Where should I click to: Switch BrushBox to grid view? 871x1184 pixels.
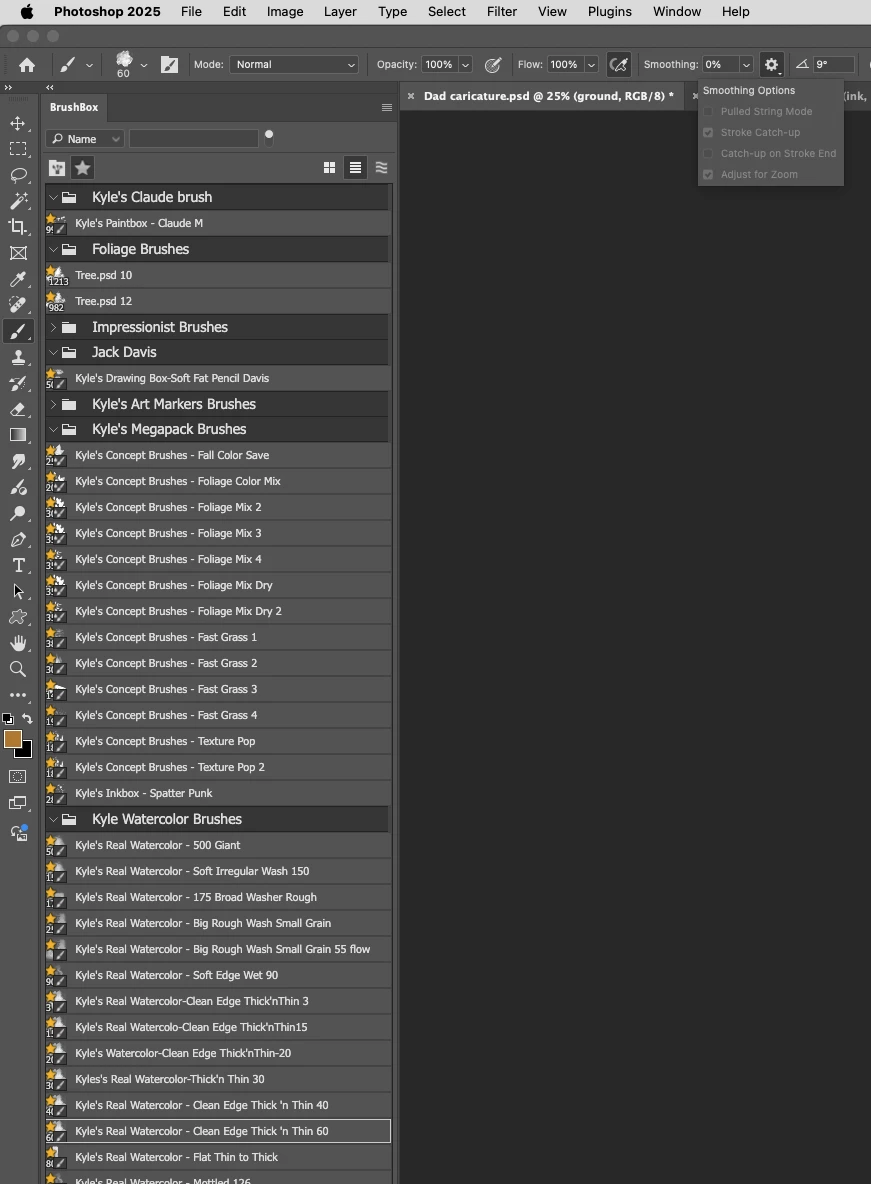click(329, 168)
